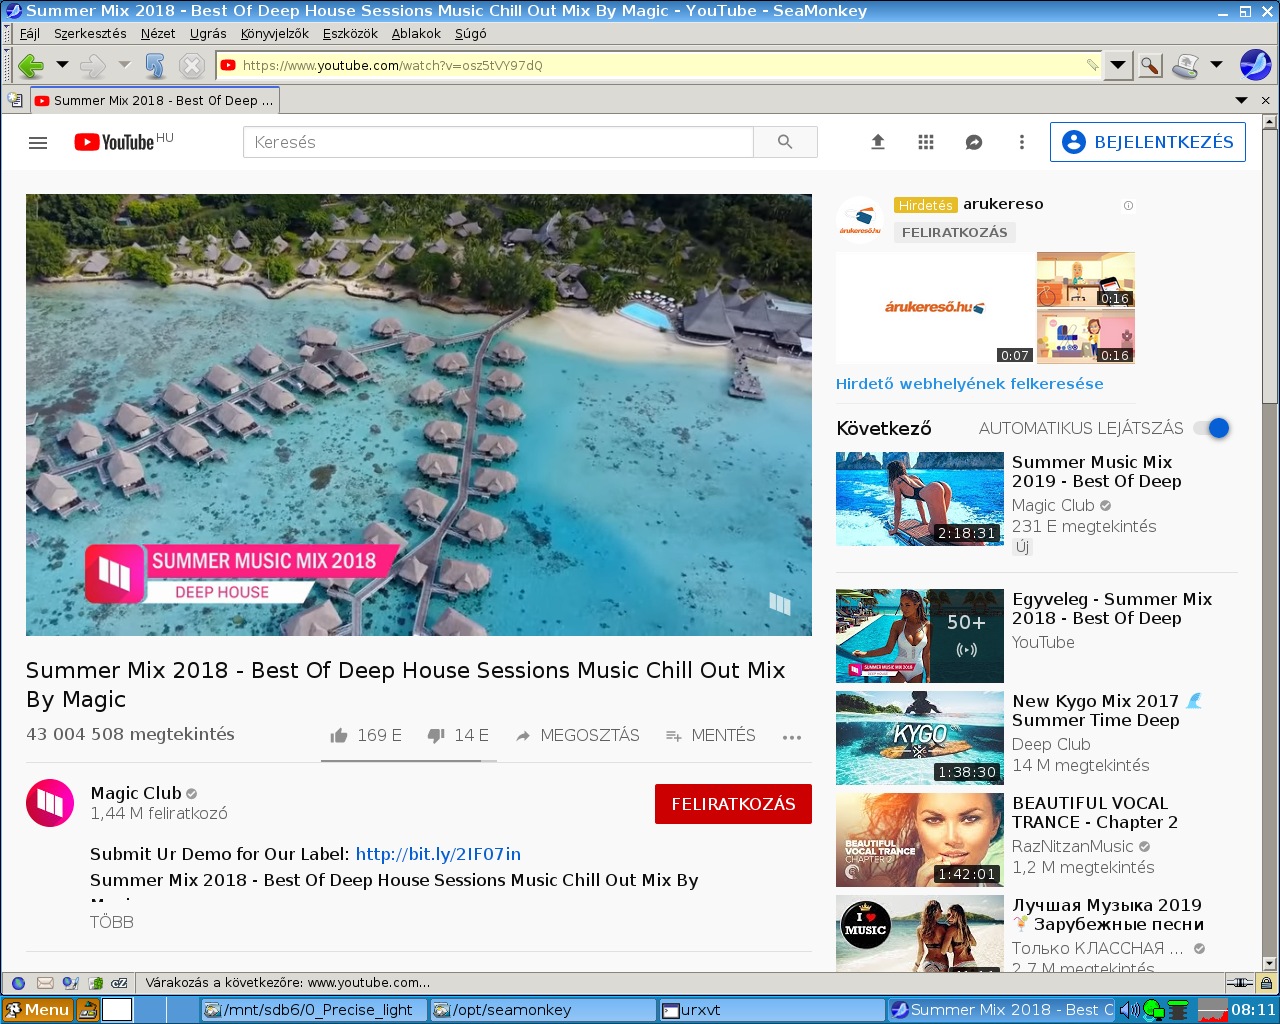Click the Magic Club channel avatar
The height and width of the screenshot is (1024, 1280).
50,803
